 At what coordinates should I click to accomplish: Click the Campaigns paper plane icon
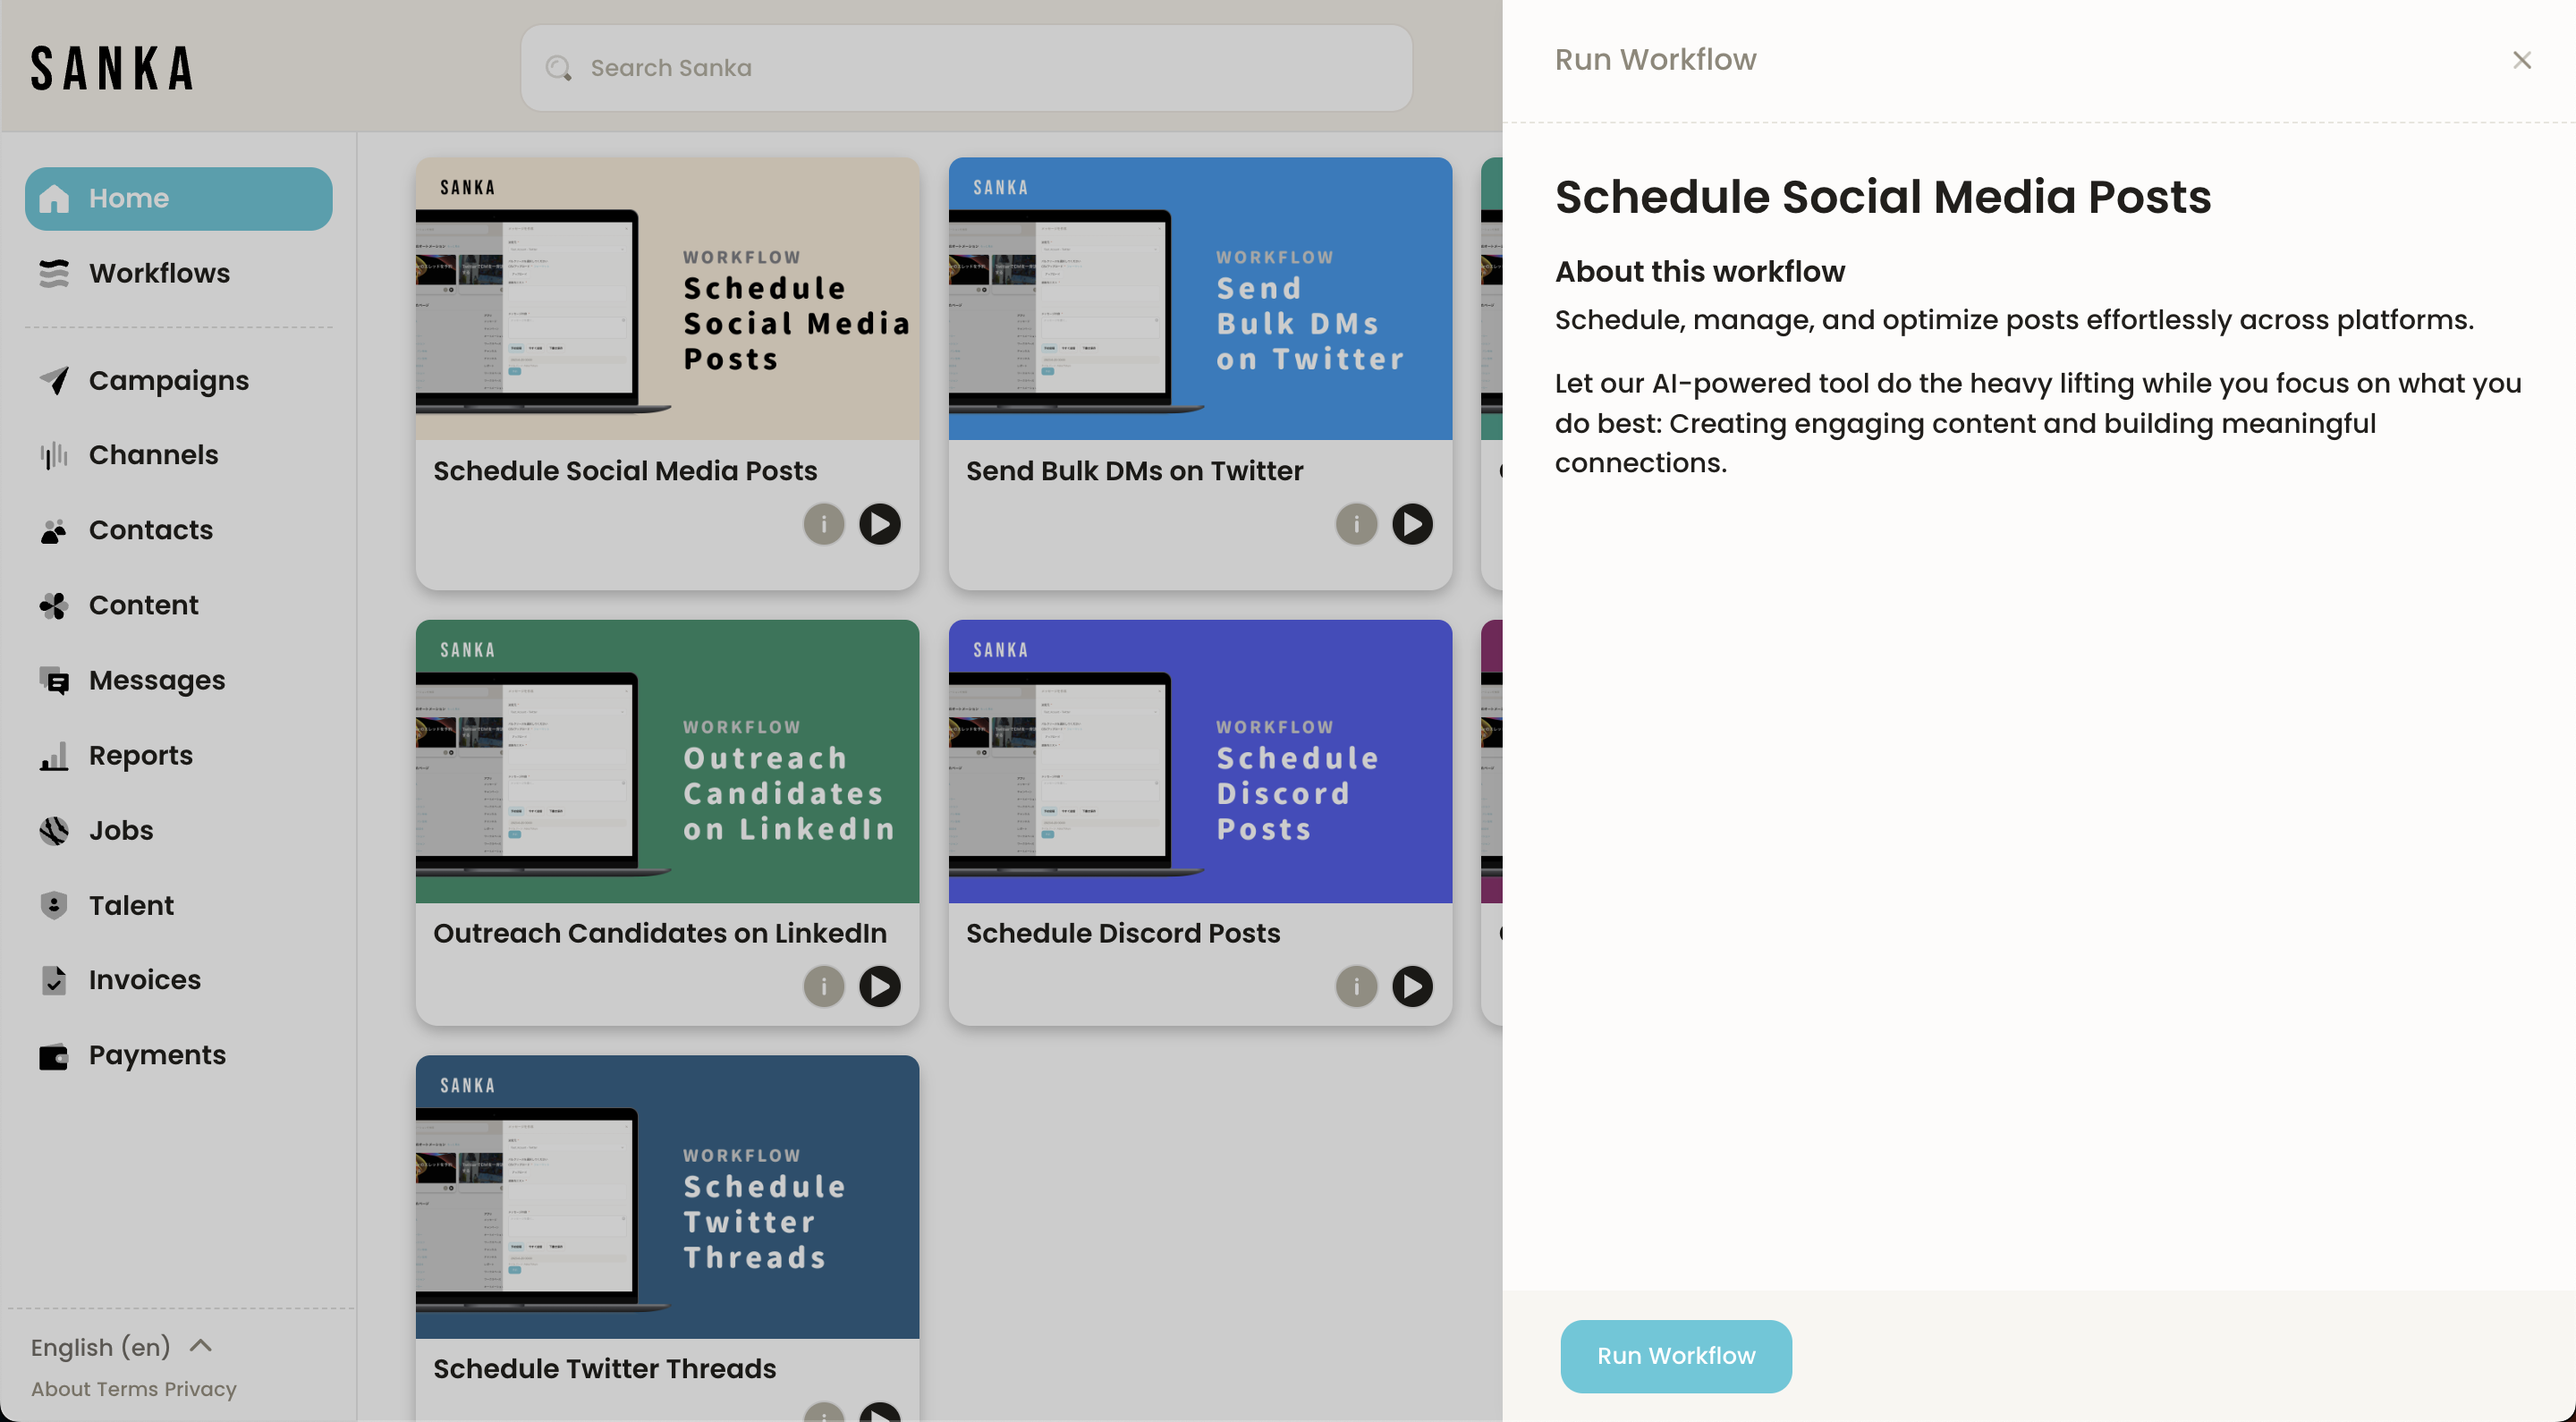[54, 380]
